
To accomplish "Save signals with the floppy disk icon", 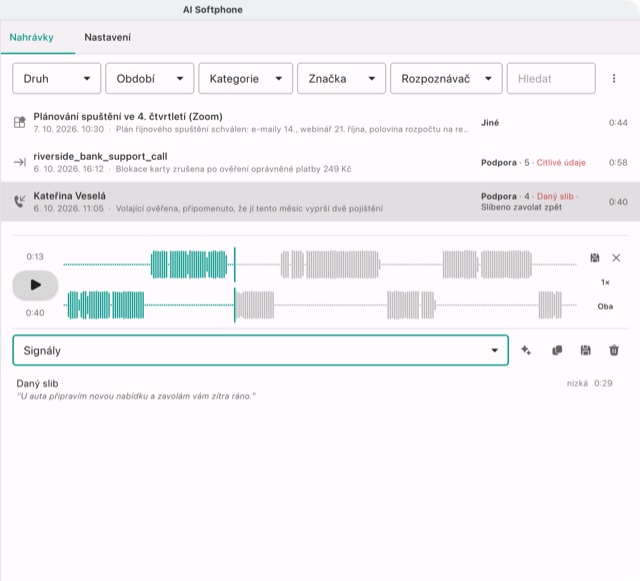I will click(x=585, y=350).
